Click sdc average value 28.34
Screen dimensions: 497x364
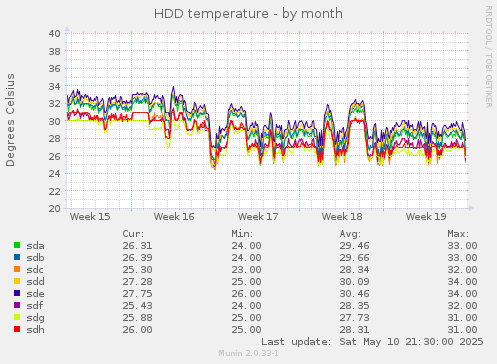(x=354, y=270)
